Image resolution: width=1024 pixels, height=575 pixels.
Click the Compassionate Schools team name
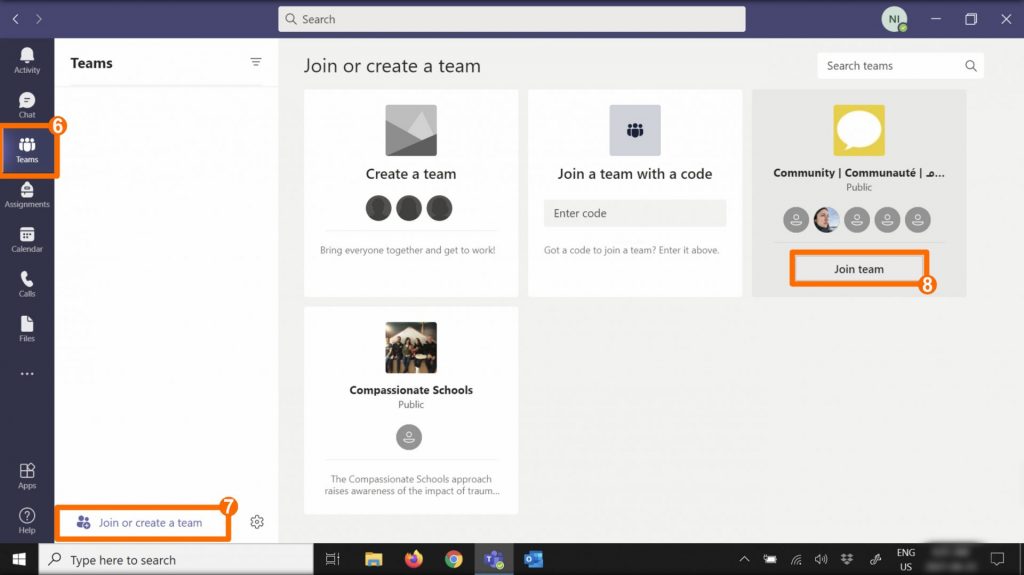pyautogui.click(x=411, y=390)
